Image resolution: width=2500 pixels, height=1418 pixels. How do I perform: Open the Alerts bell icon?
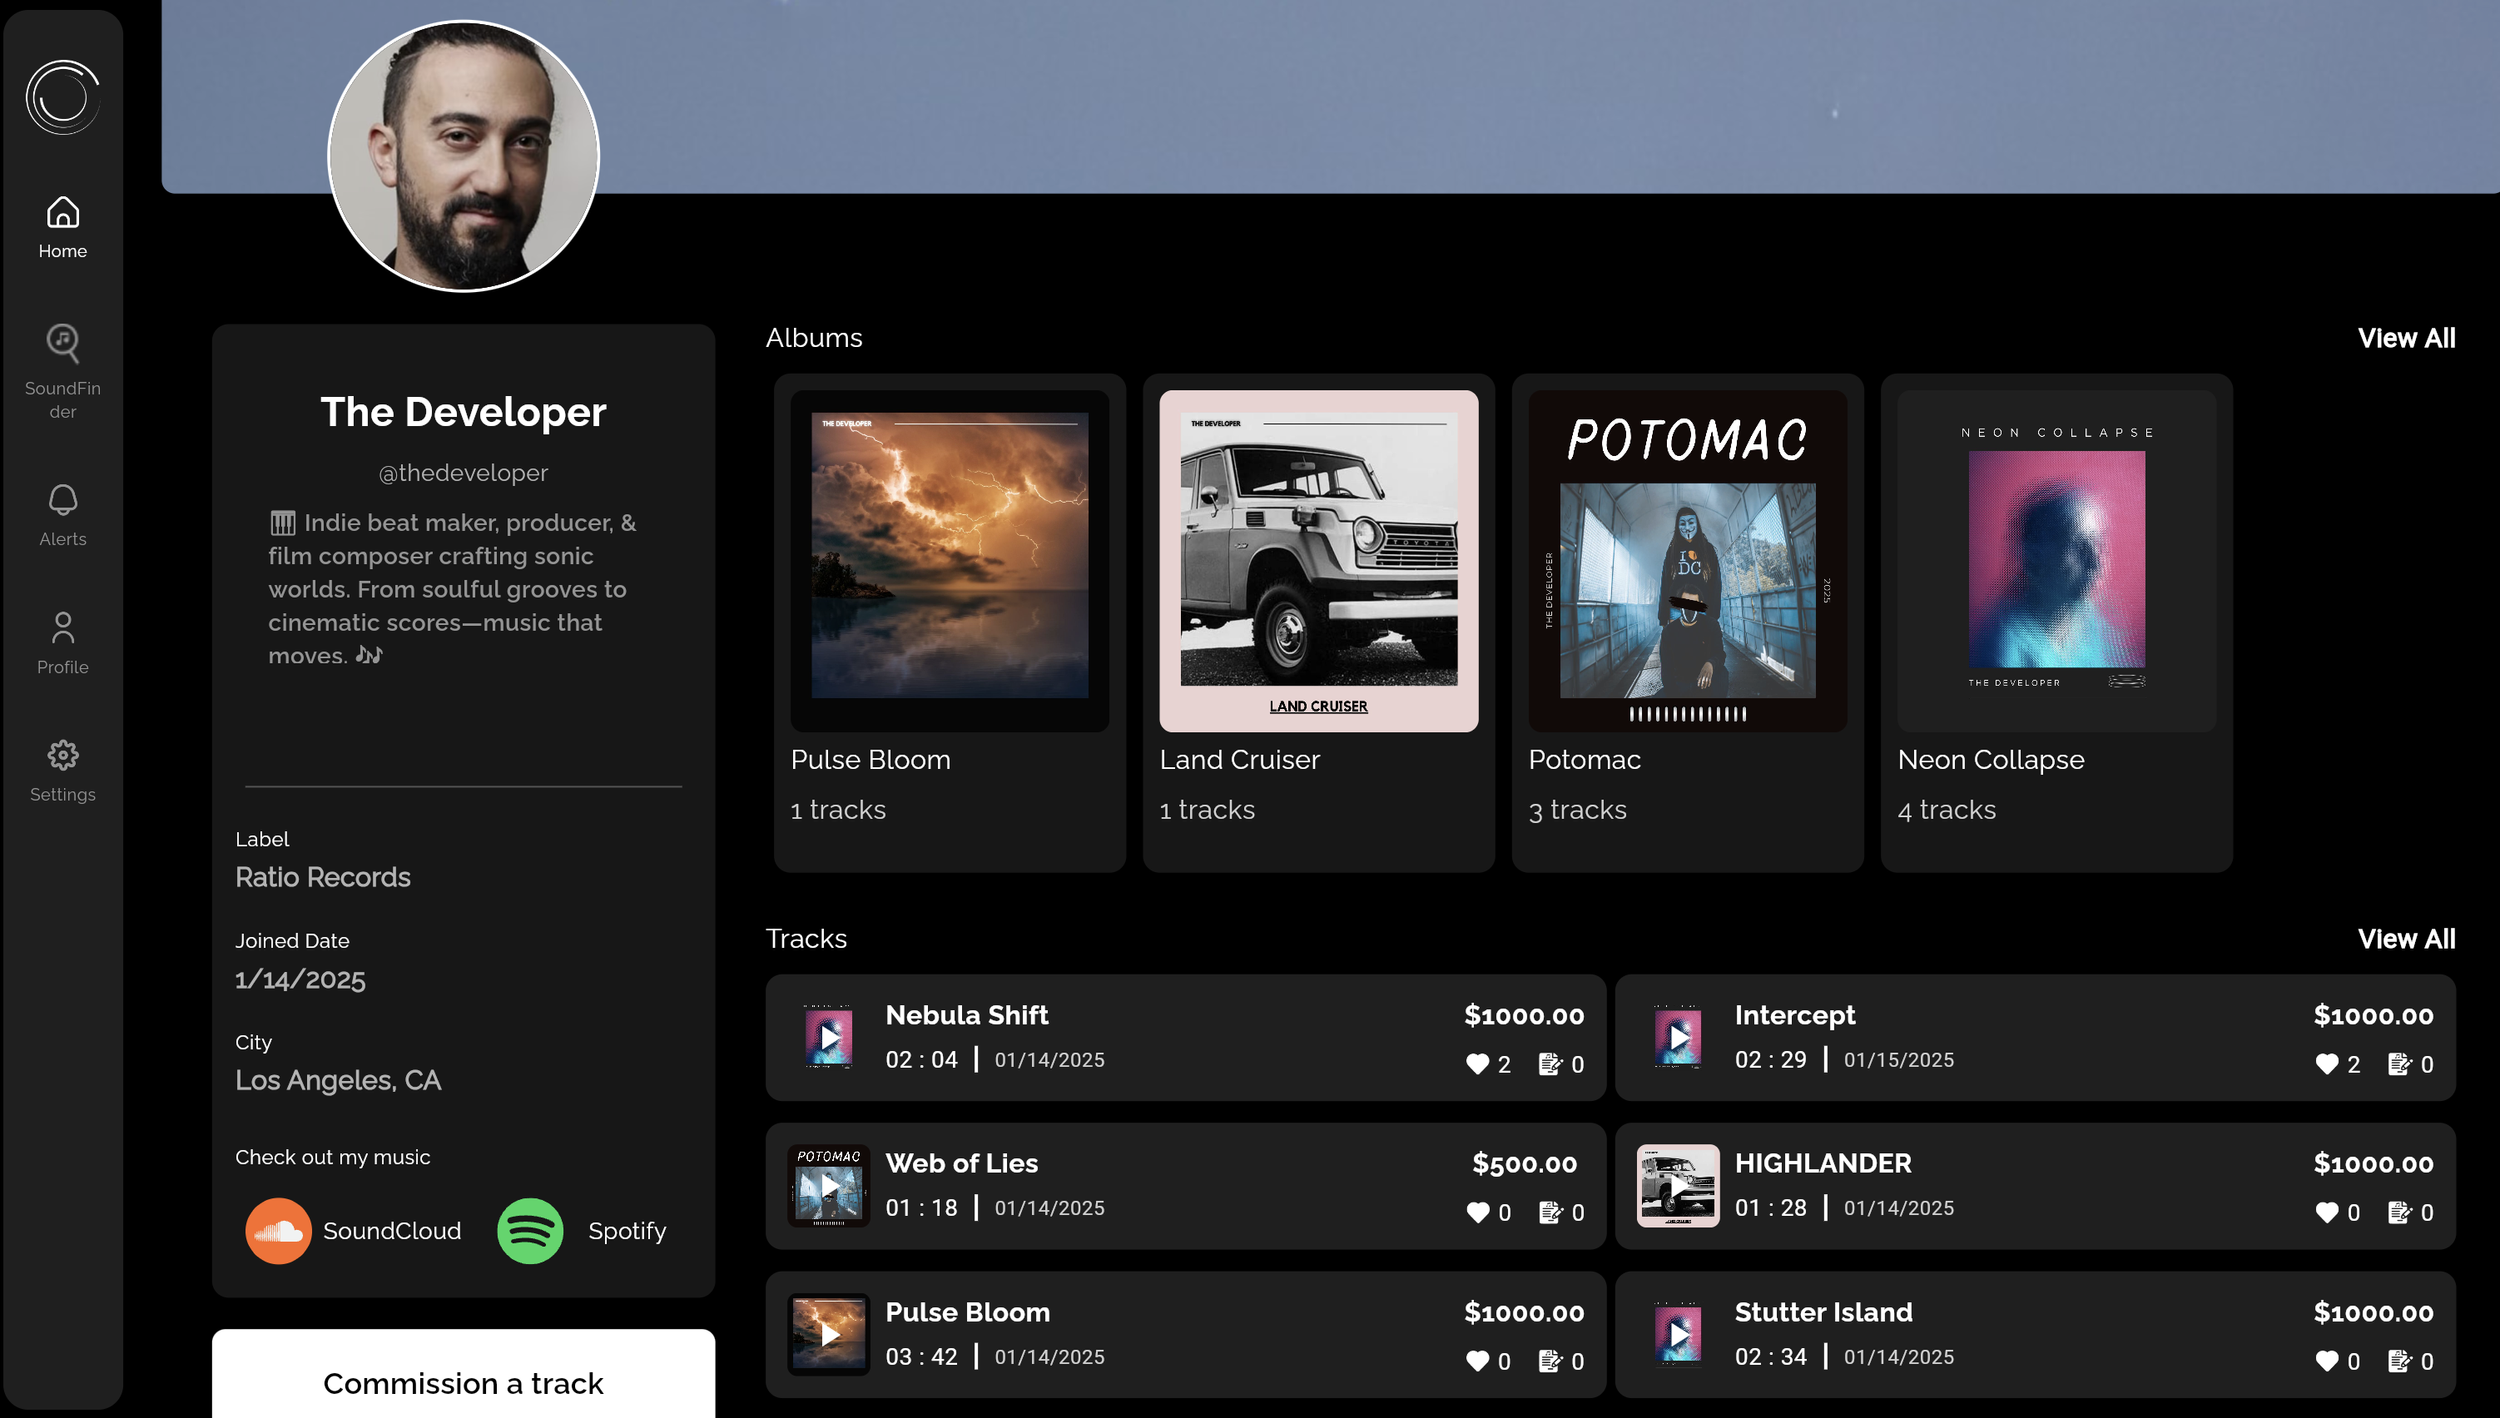(62, 500)
